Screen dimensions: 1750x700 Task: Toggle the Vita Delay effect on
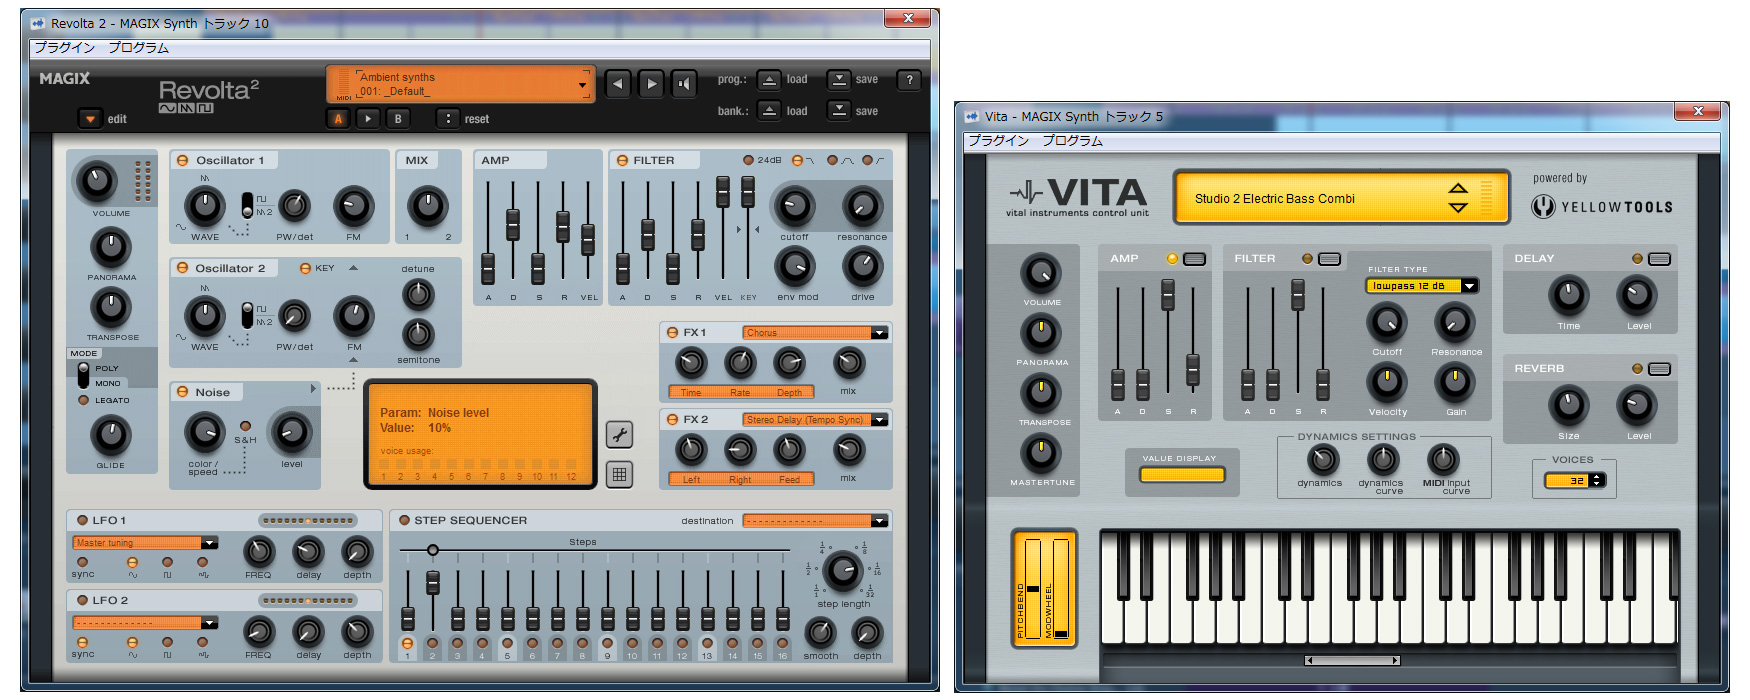(1637, 259)
